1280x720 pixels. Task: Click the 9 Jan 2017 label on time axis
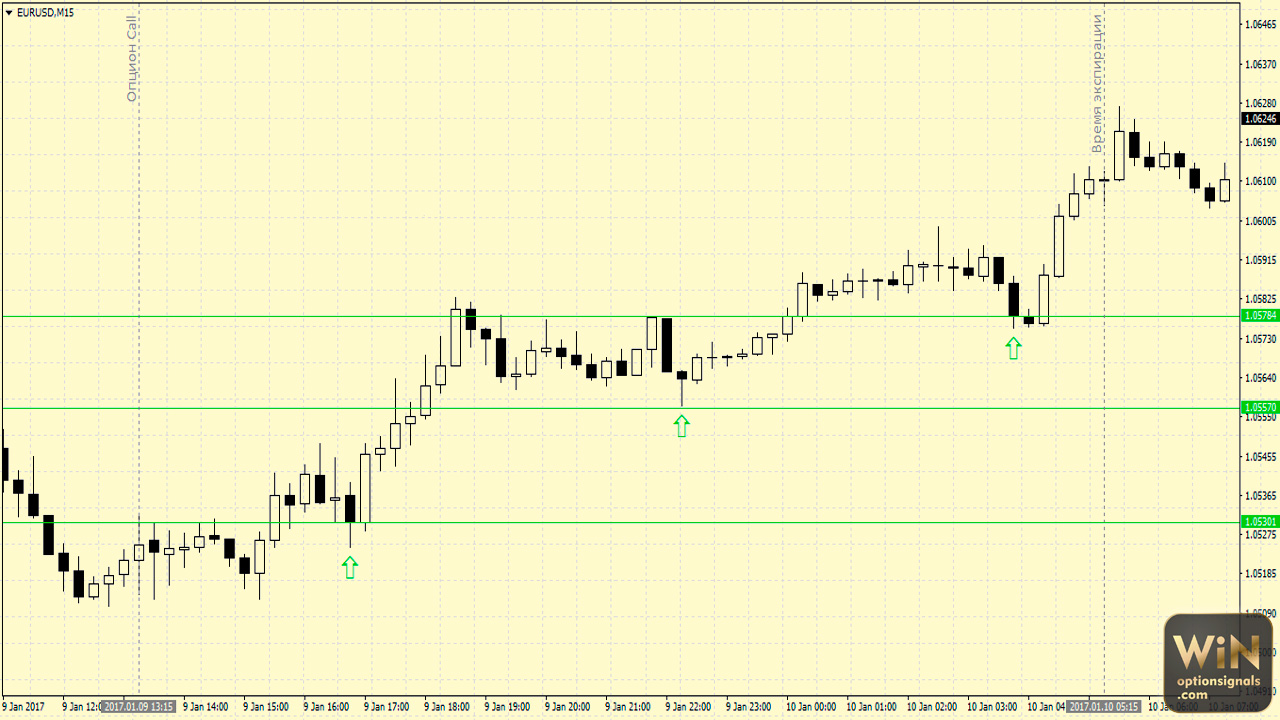click(x=24, y=707)
